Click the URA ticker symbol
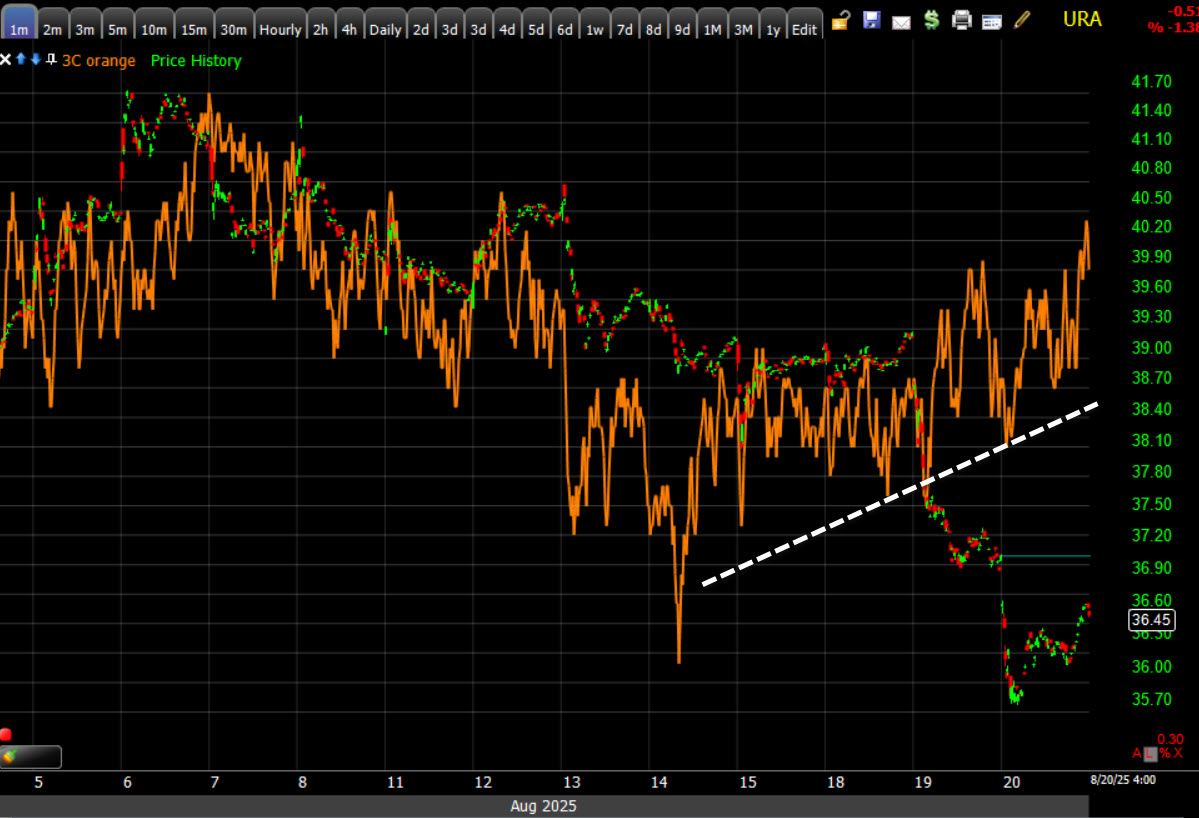The height and width of the screenshot is (818, 1199). [x=1082, y=19]
